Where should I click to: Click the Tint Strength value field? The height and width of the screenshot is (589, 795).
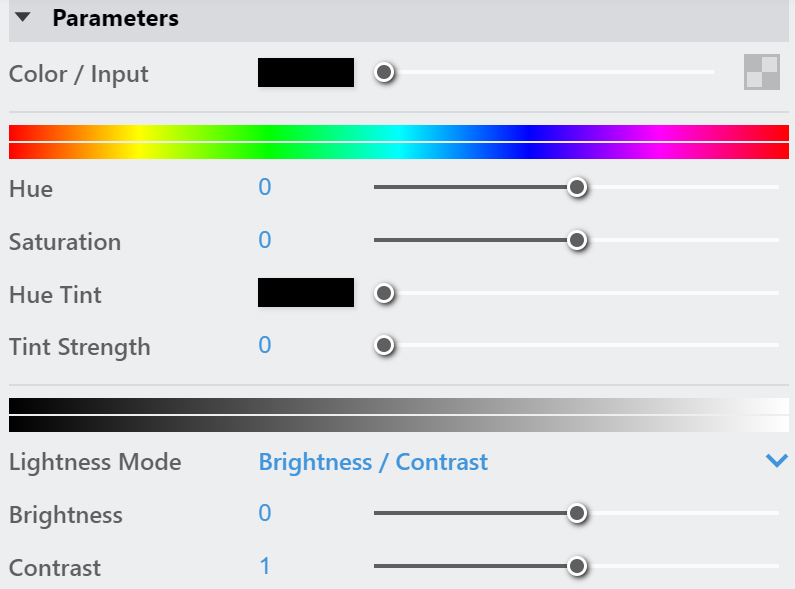(x=265, y=345)
